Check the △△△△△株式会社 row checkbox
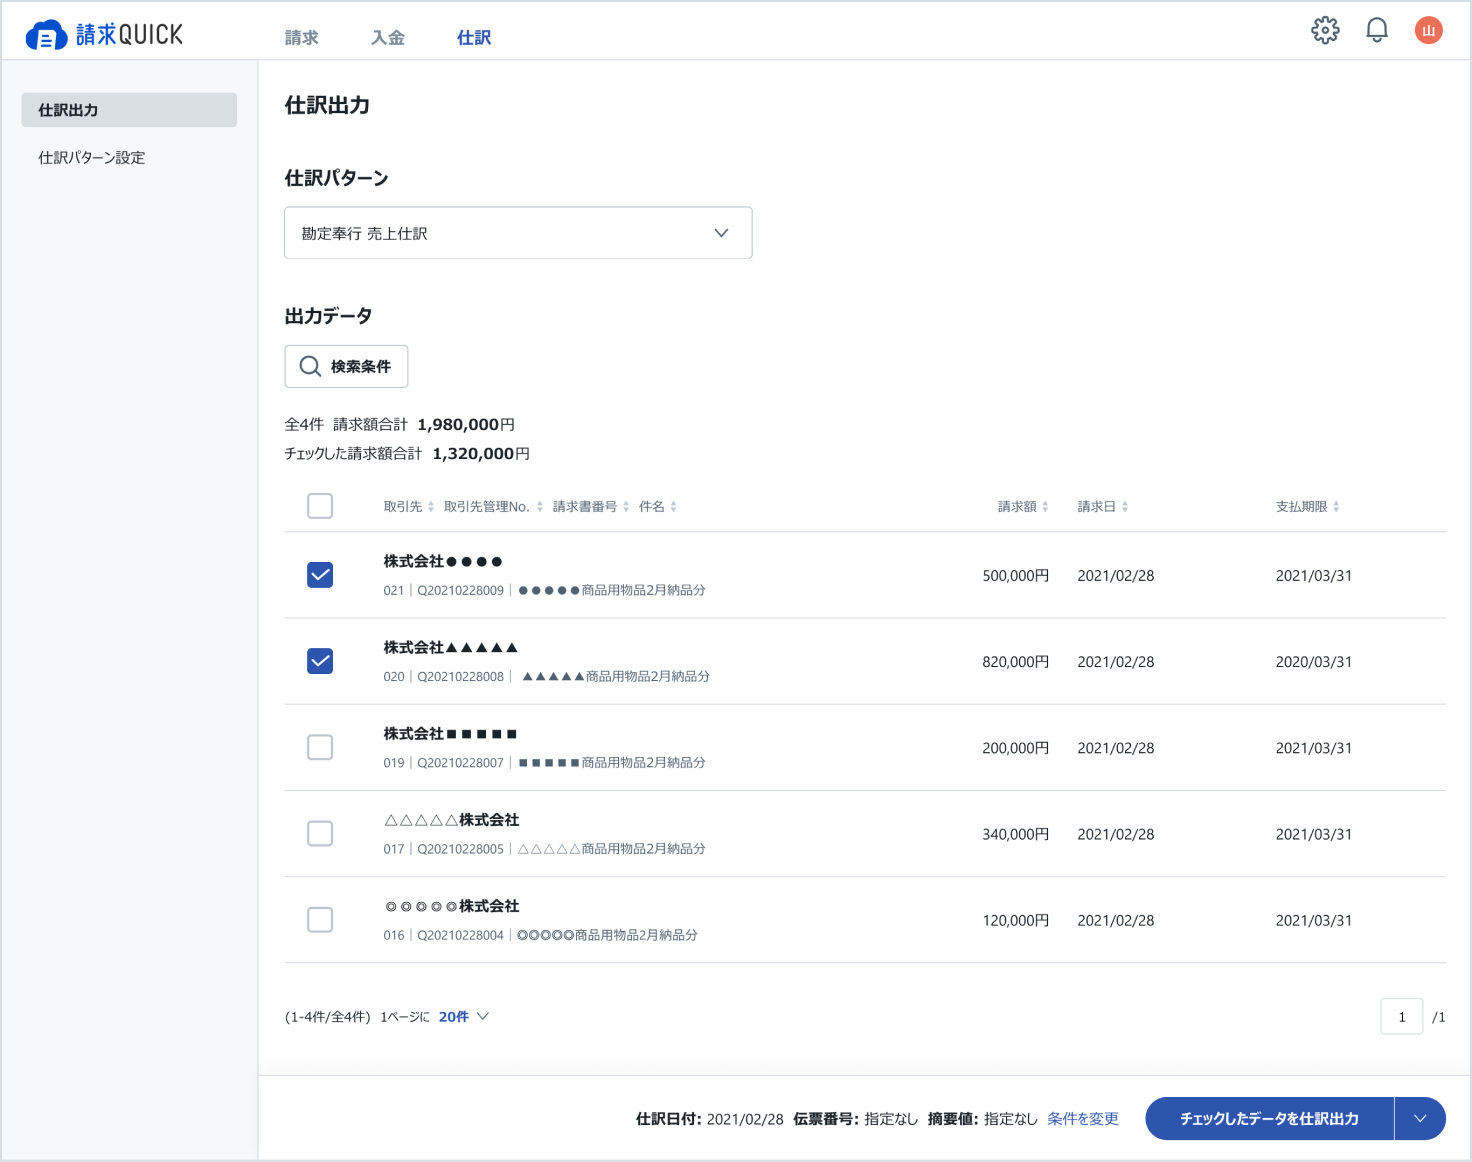Screen dimensions: 1472x1162 (x=320, y=833)
